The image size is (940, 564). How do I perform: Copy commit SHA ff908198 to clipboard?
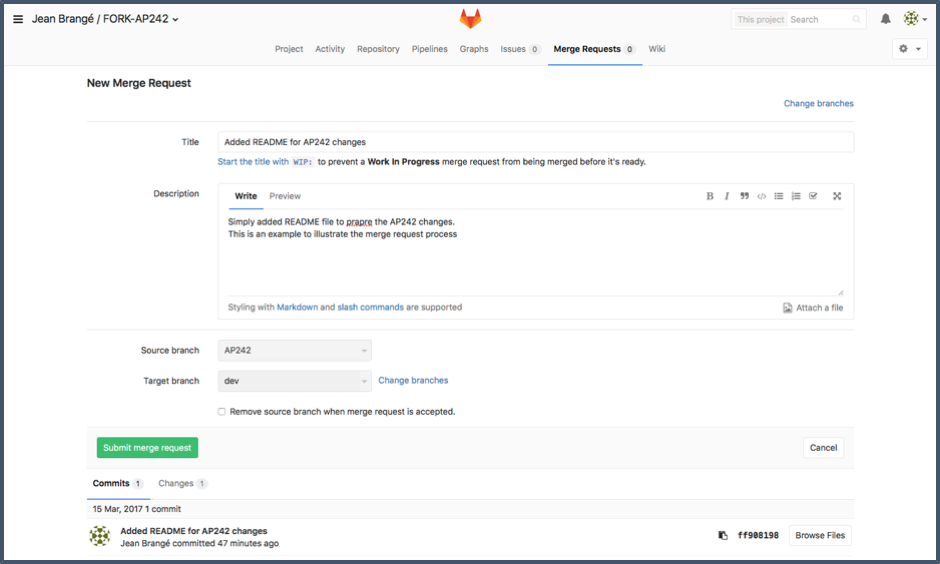tap(723, 536)
